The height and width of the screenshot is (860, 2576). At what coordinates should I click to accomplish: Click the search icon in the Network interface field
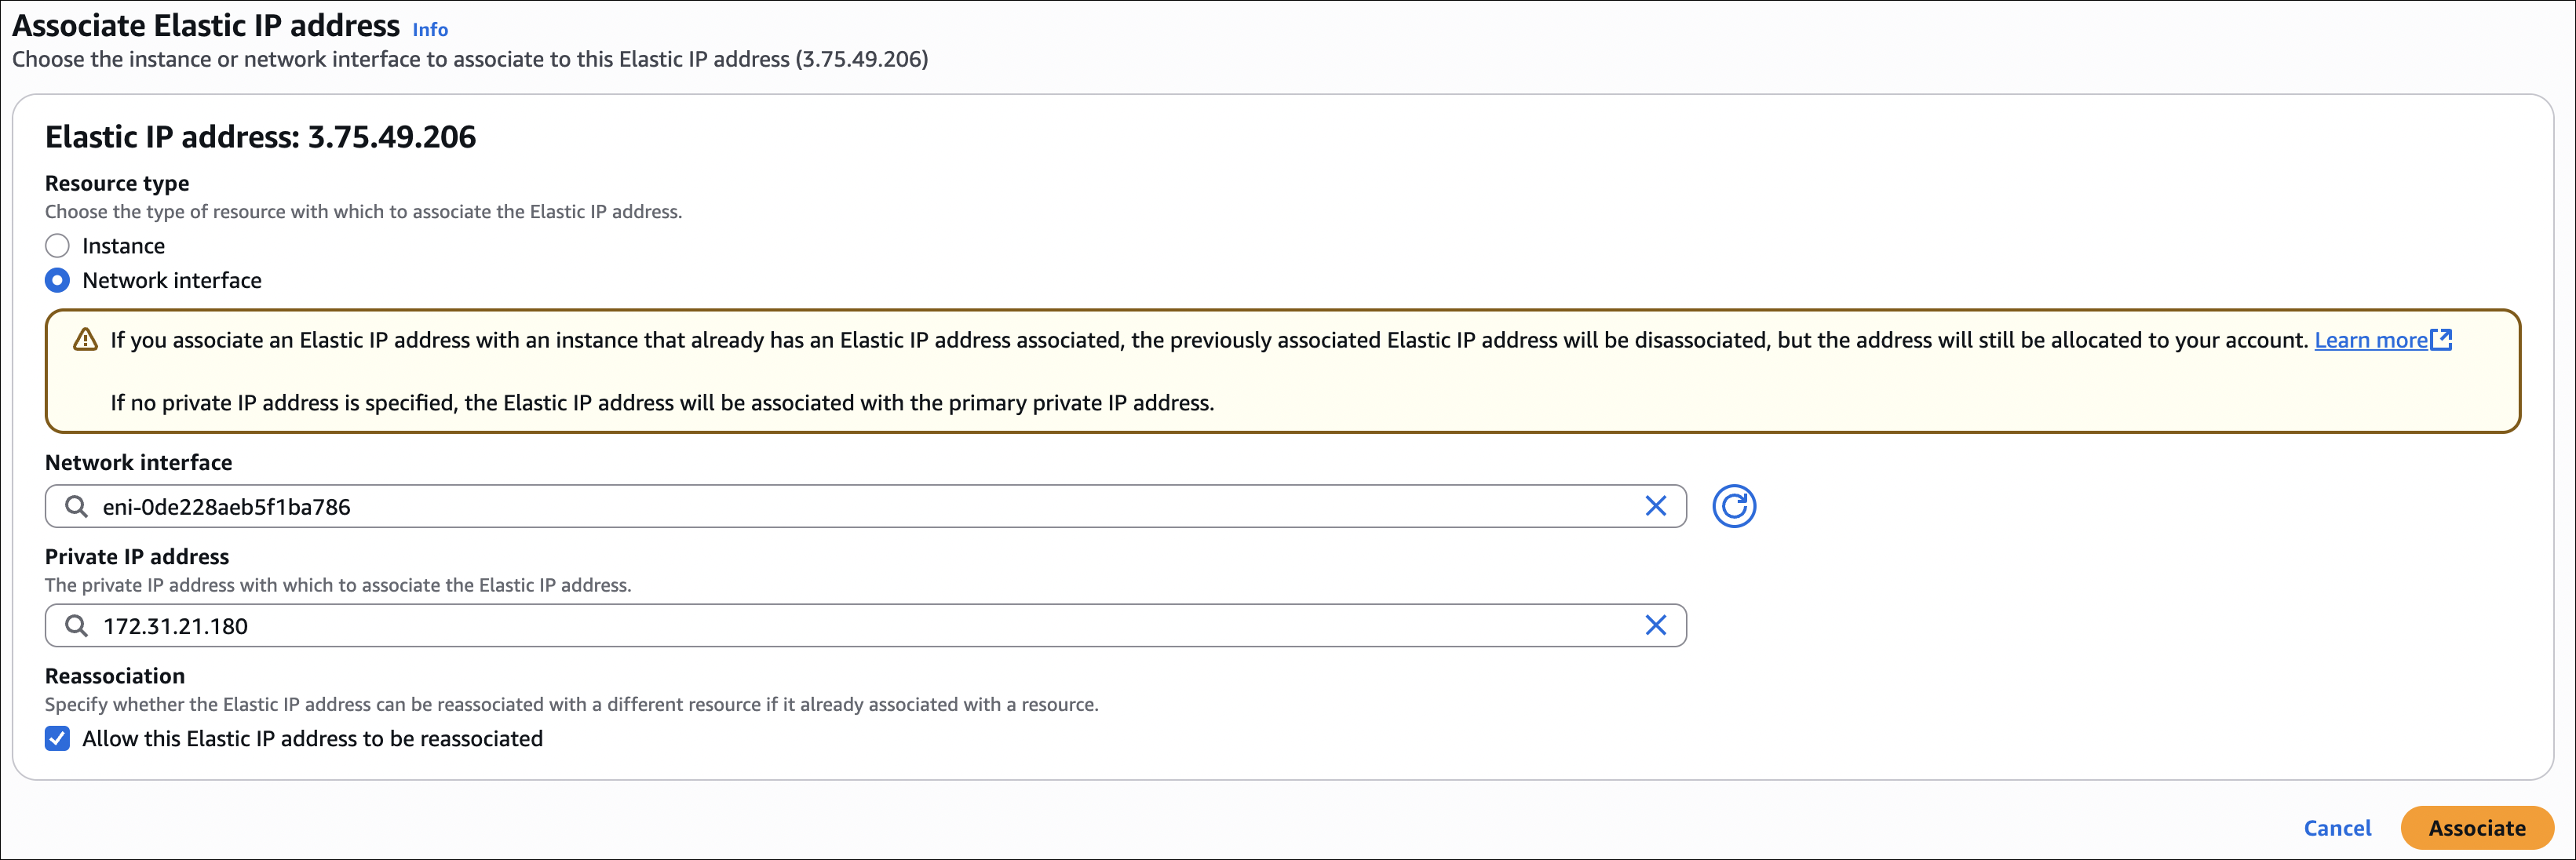[76, 507]
